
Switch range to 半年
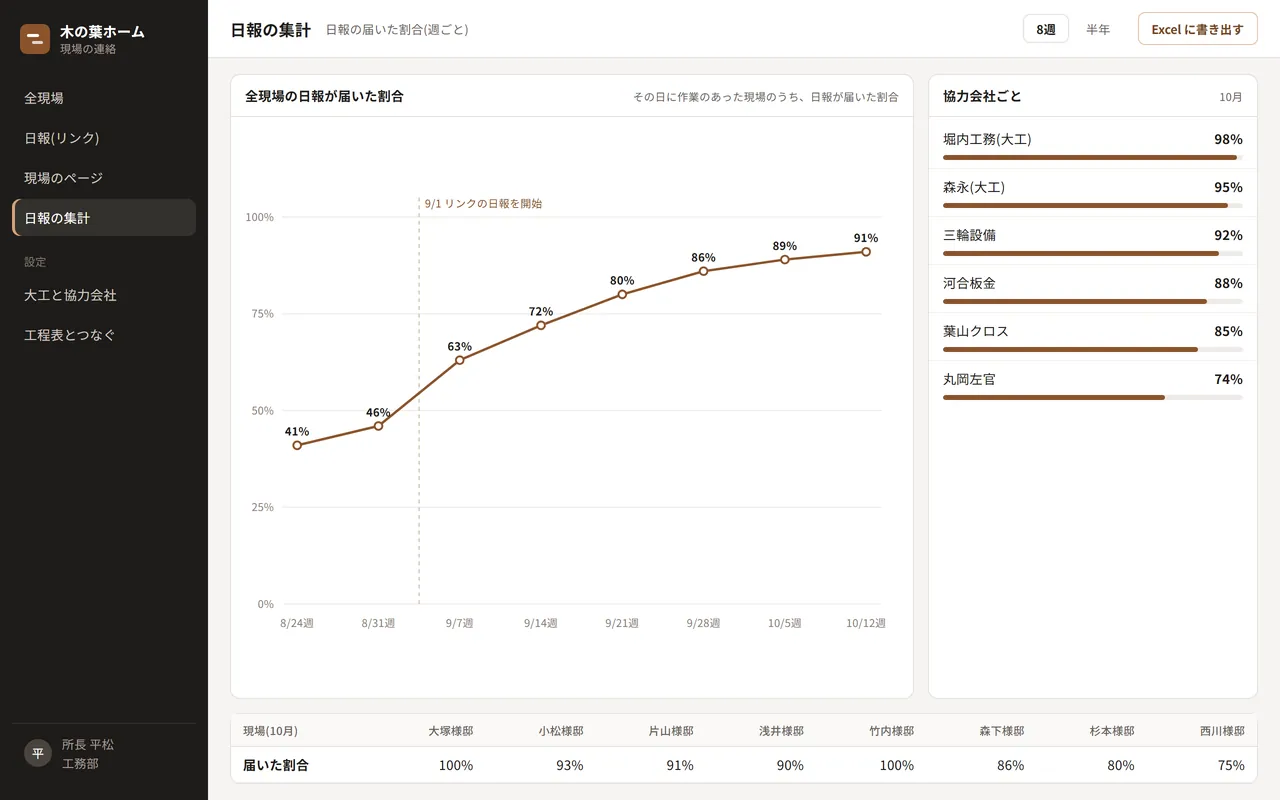pos(1098,29)
